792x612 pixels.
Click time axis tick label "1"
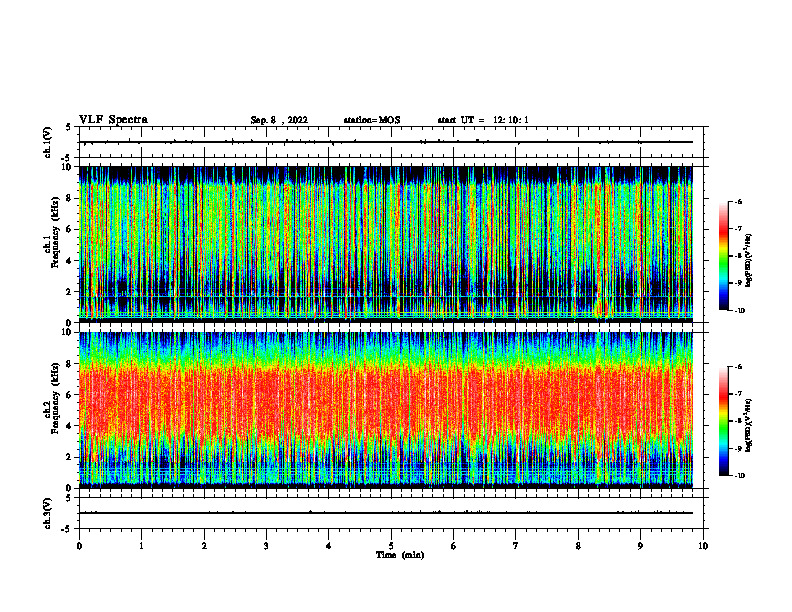tap(141, 546)
